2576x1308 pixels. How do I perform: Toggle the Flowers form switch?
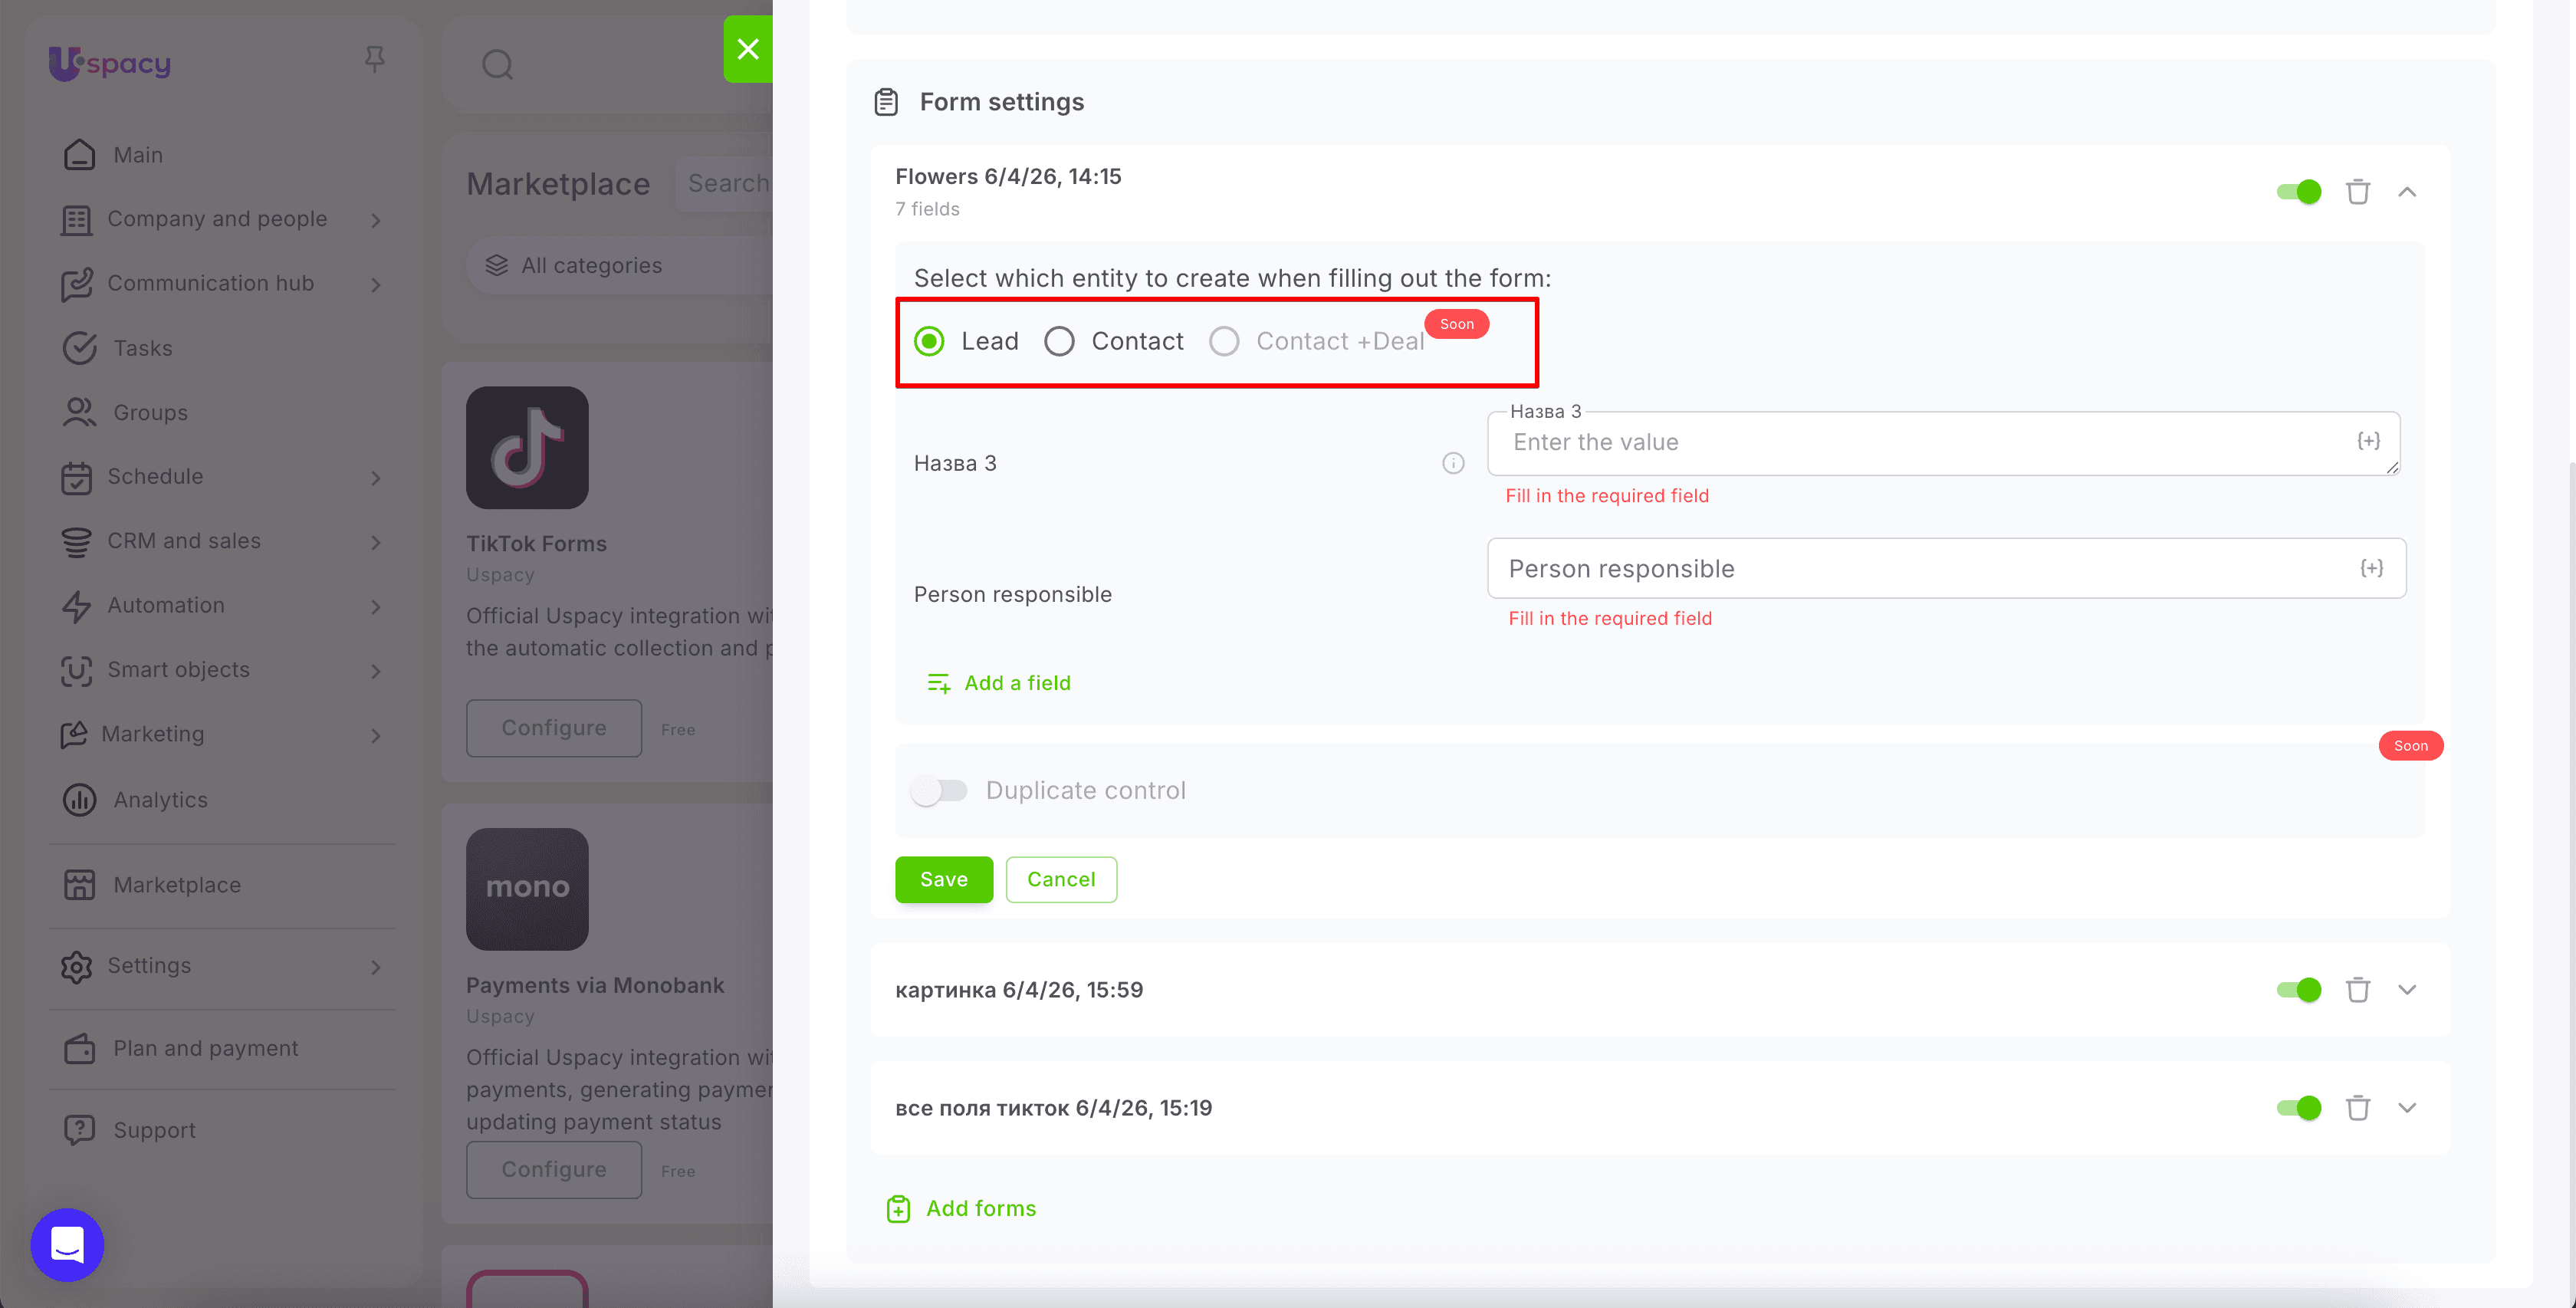click(x=2298, y=192)
